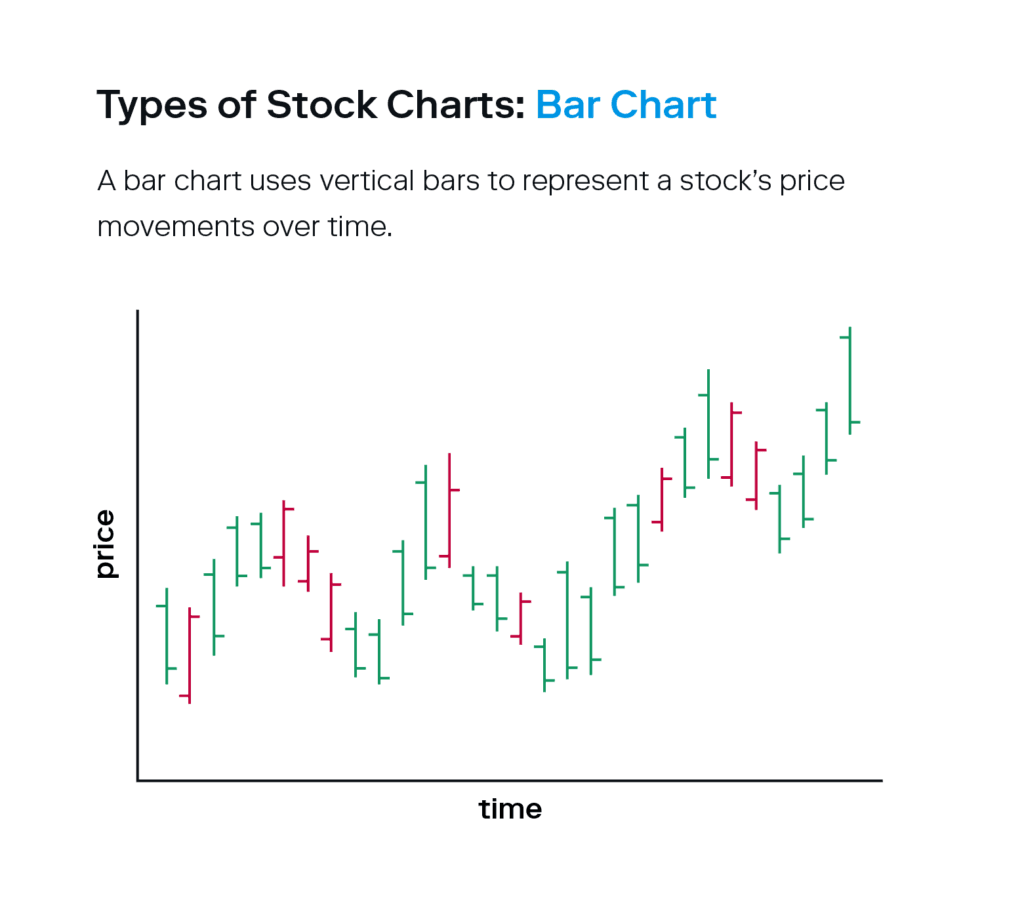The height and width of the screenshot is (913, 1024).
Task: Select the last red bar in the chart
Action: 756,475
